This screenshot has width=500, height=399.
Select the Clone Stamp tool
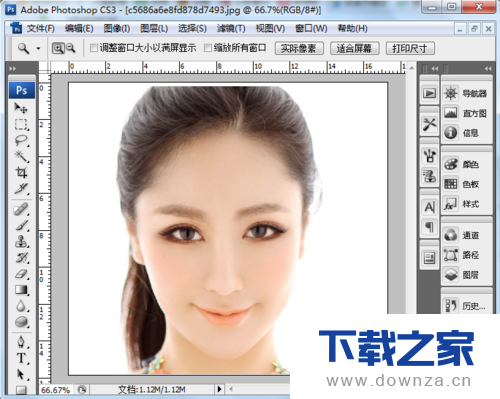tap(21, 242)
